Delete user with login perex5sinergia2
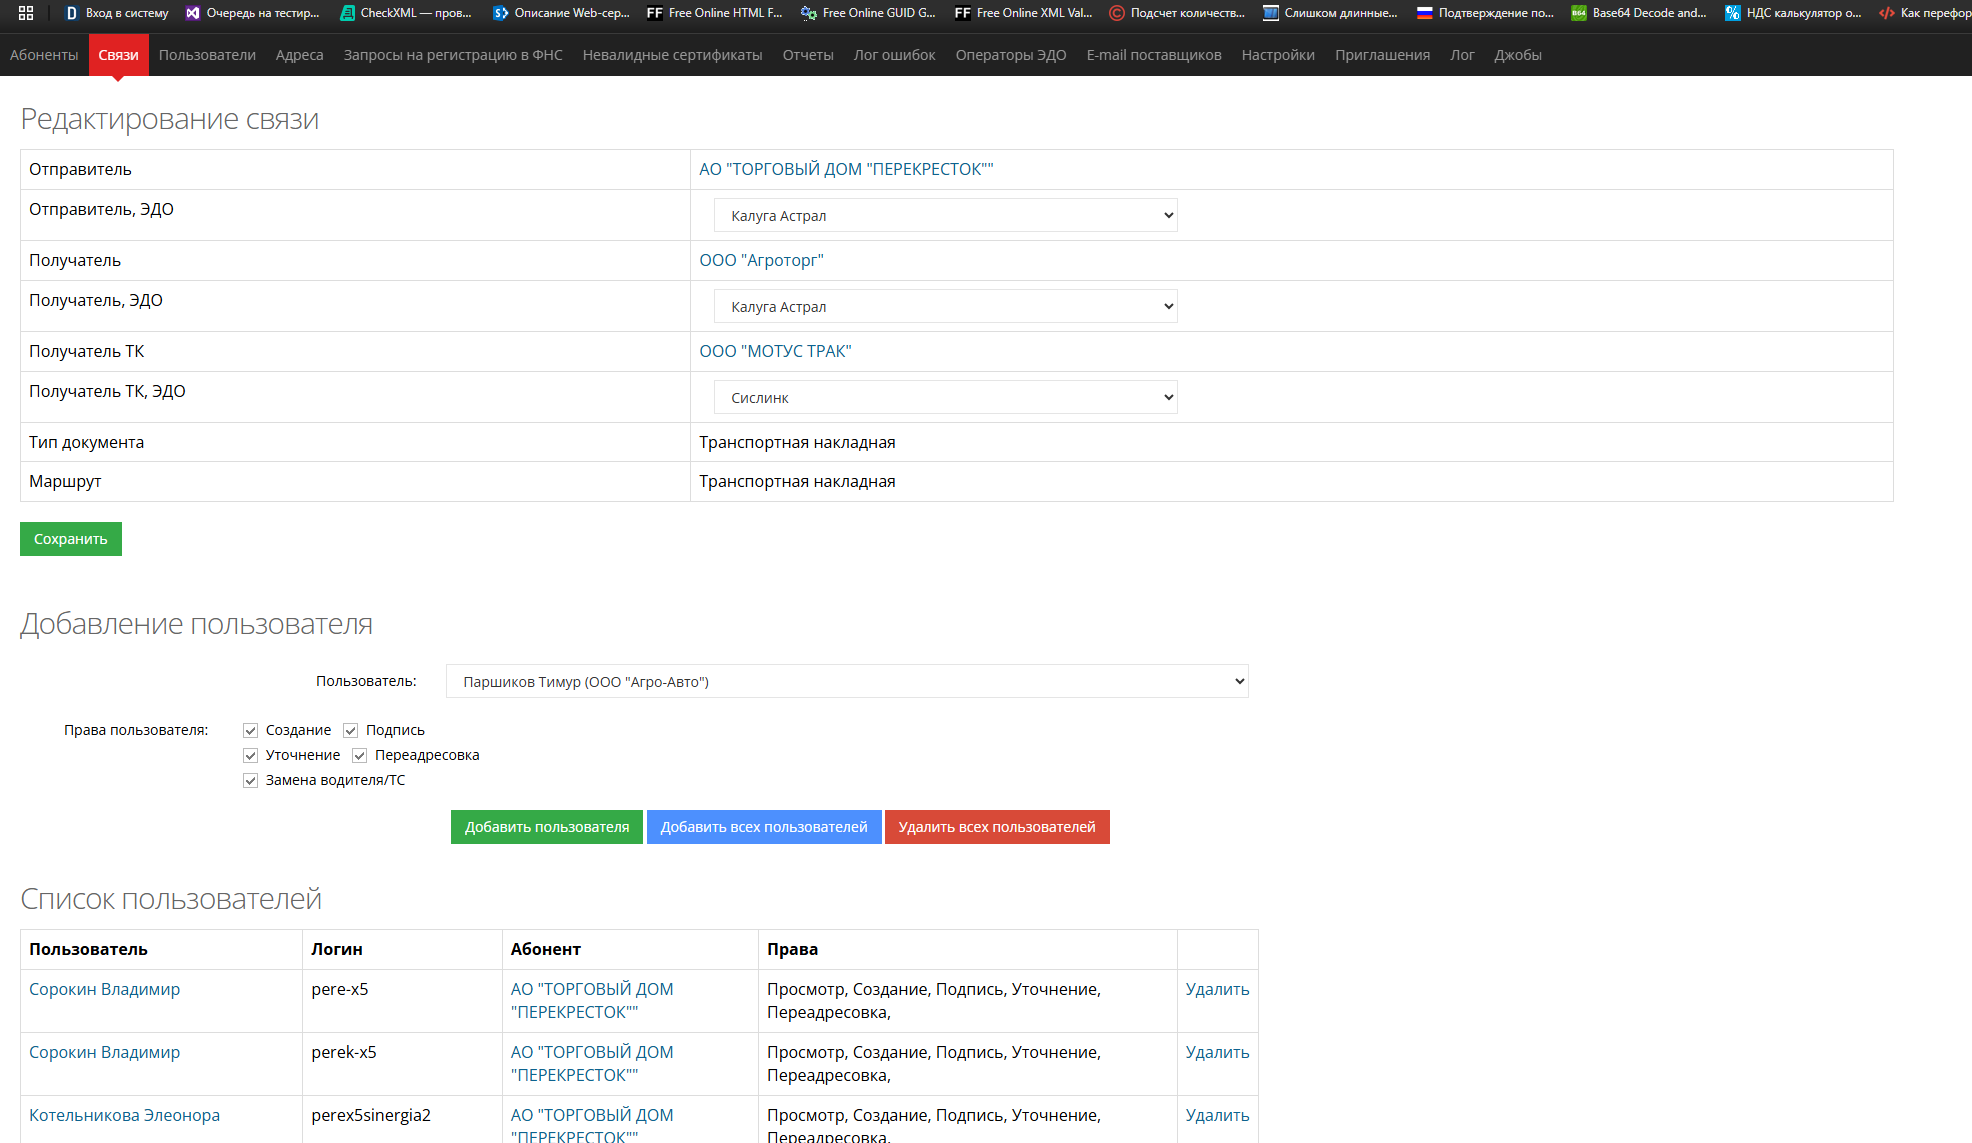This screenshot has height=1143, width=1972. [1217, 1115]
